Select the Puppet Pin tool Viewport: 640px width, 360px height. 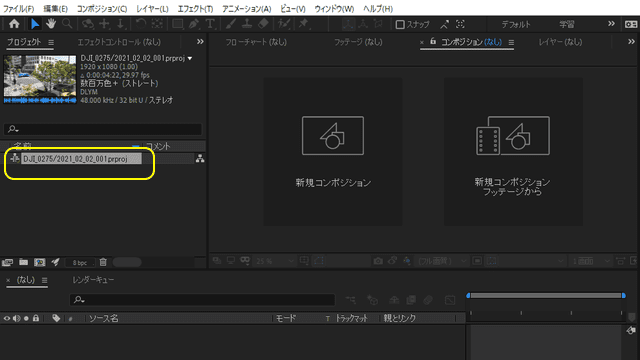(x=304, y=24)
